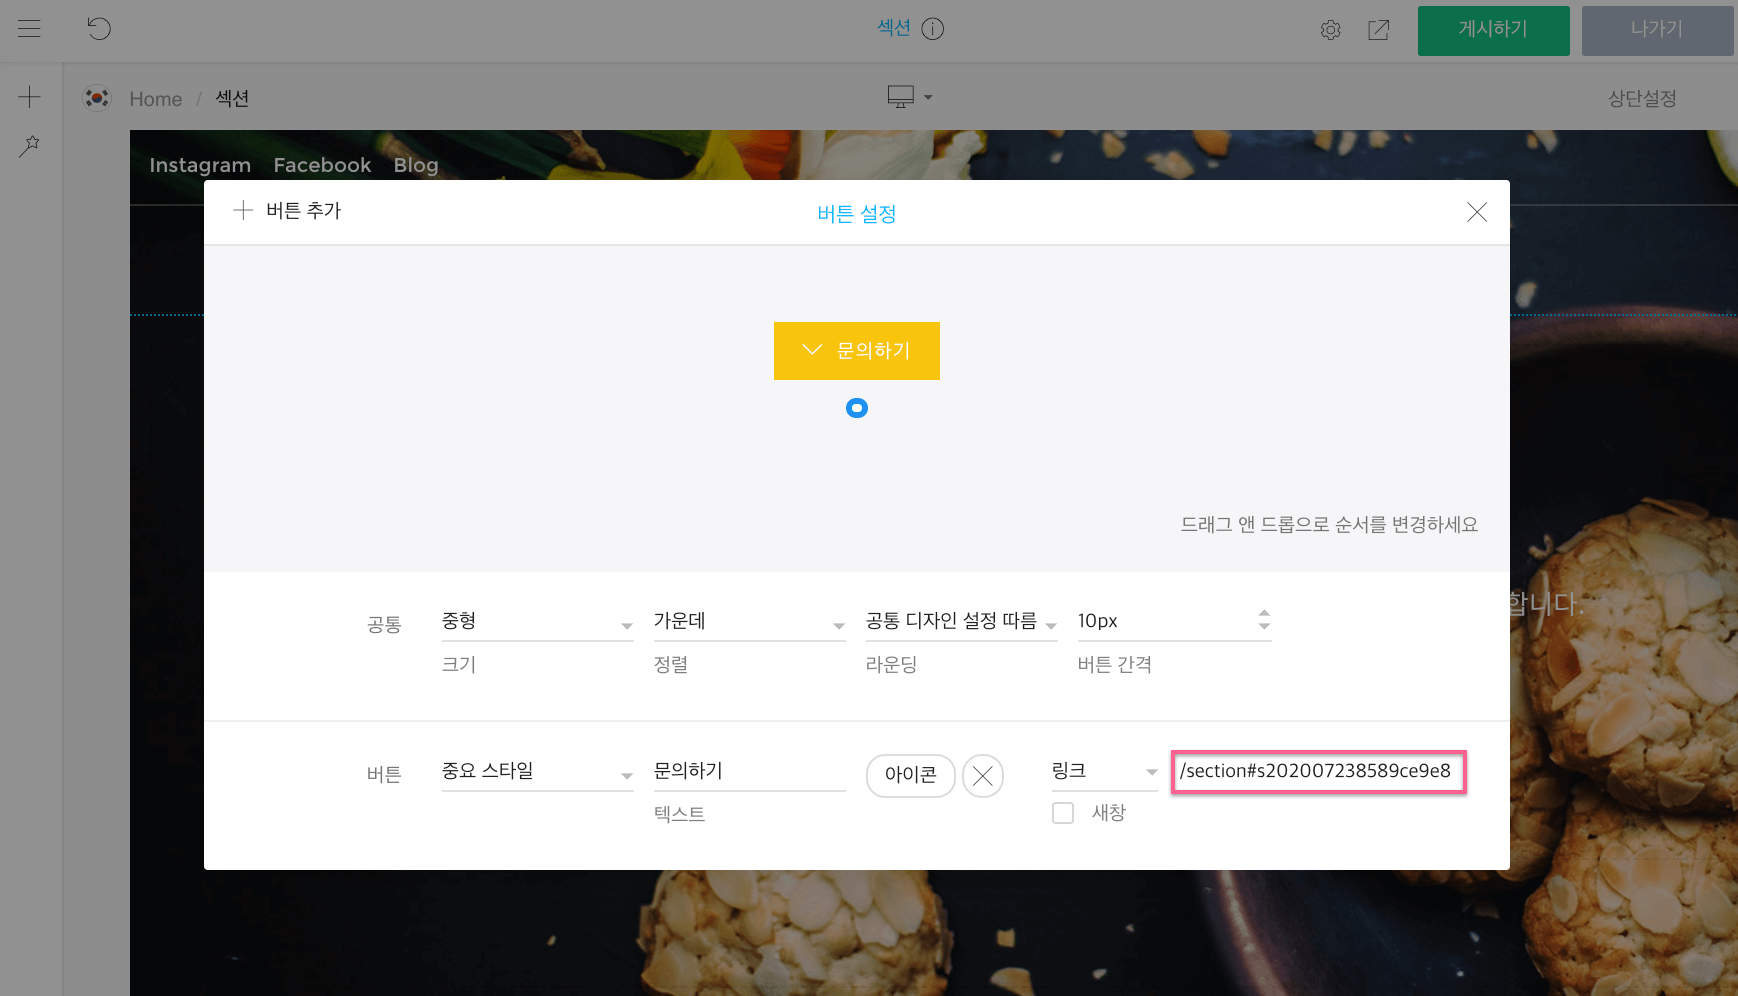Click the blue pagination dot under preview

pyautogui.click(x=857, y=408)
